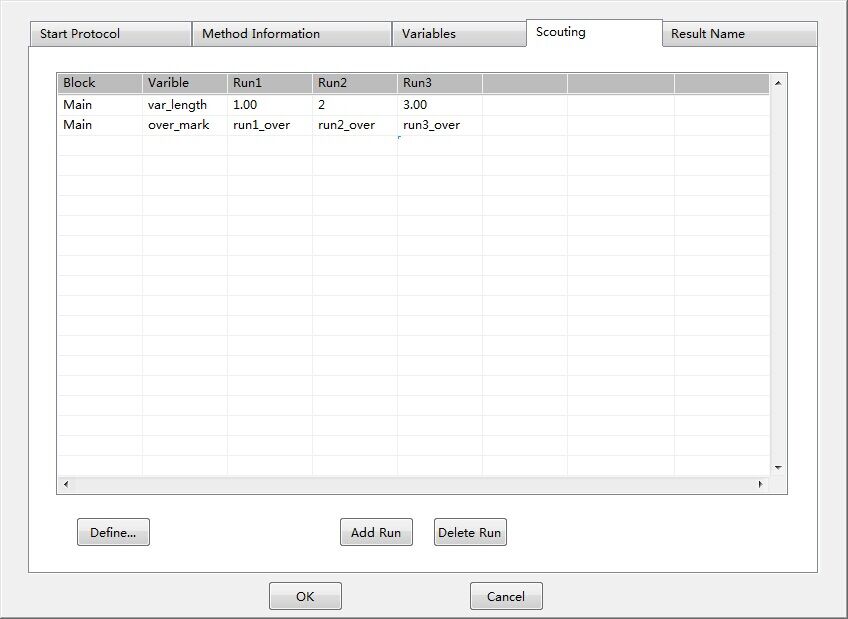This screenshot has width=848, height=619.
Task: Go to the Result Name tab
Action: click(738, 34)
